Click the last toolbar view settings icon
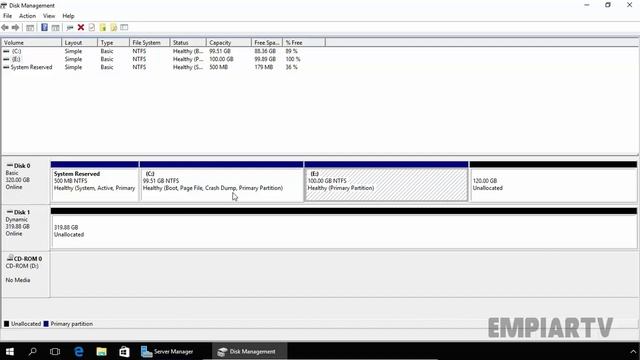Screen dimensions: 640x360 click(124, 27)
